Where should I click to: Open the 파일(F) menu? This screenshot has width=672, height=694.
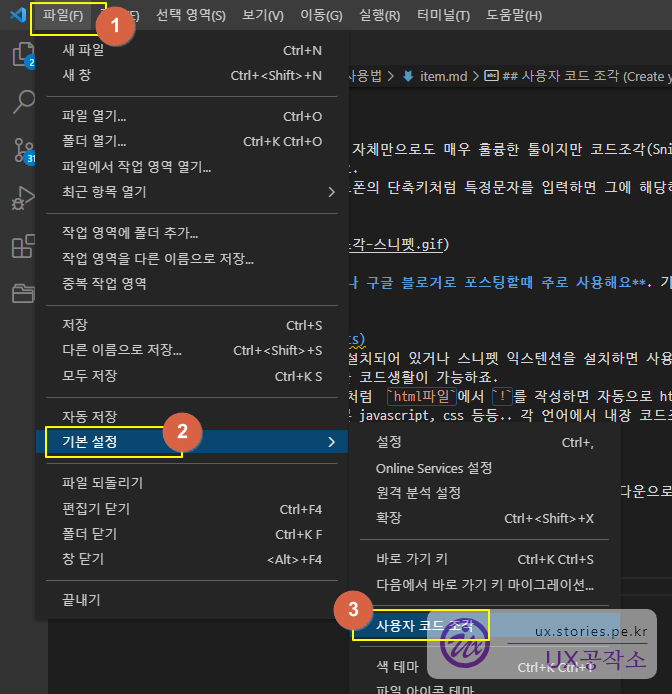[x=62, y=15]
